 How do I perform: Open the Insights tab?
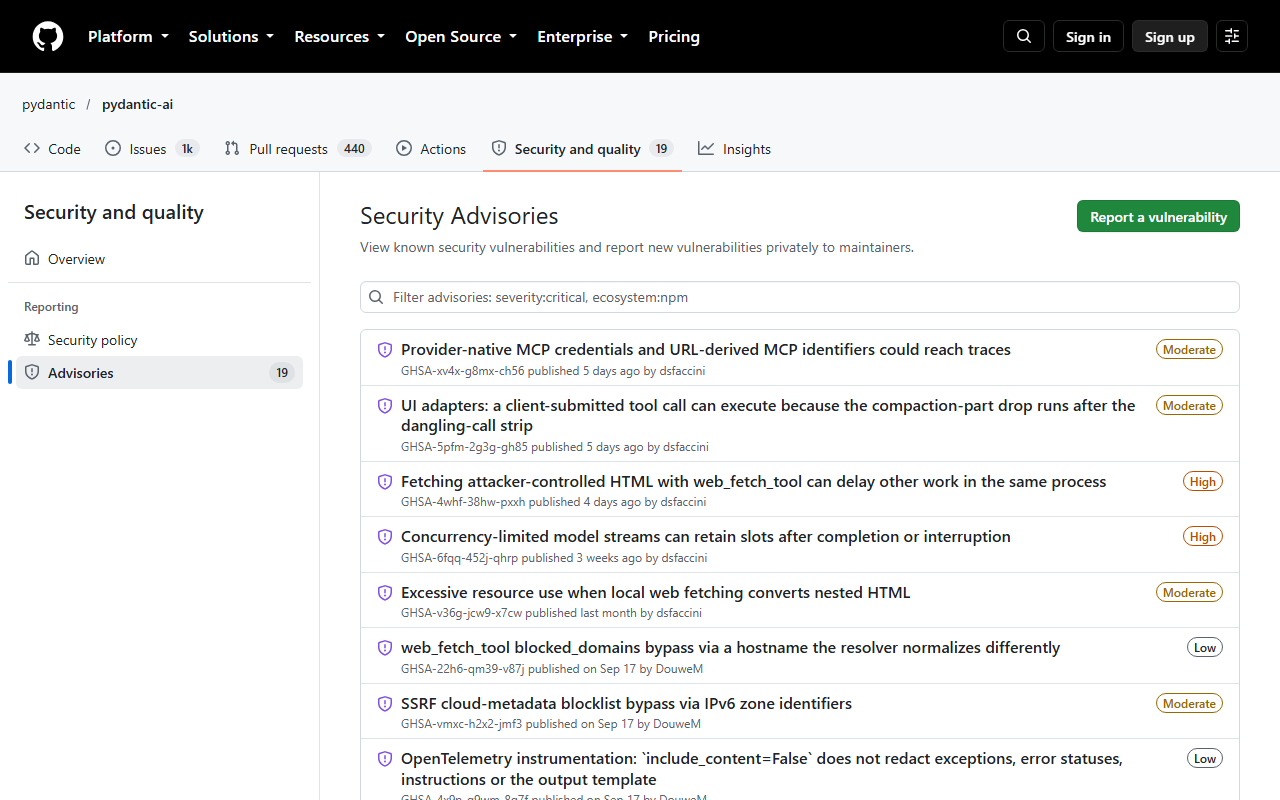[735, 149]
